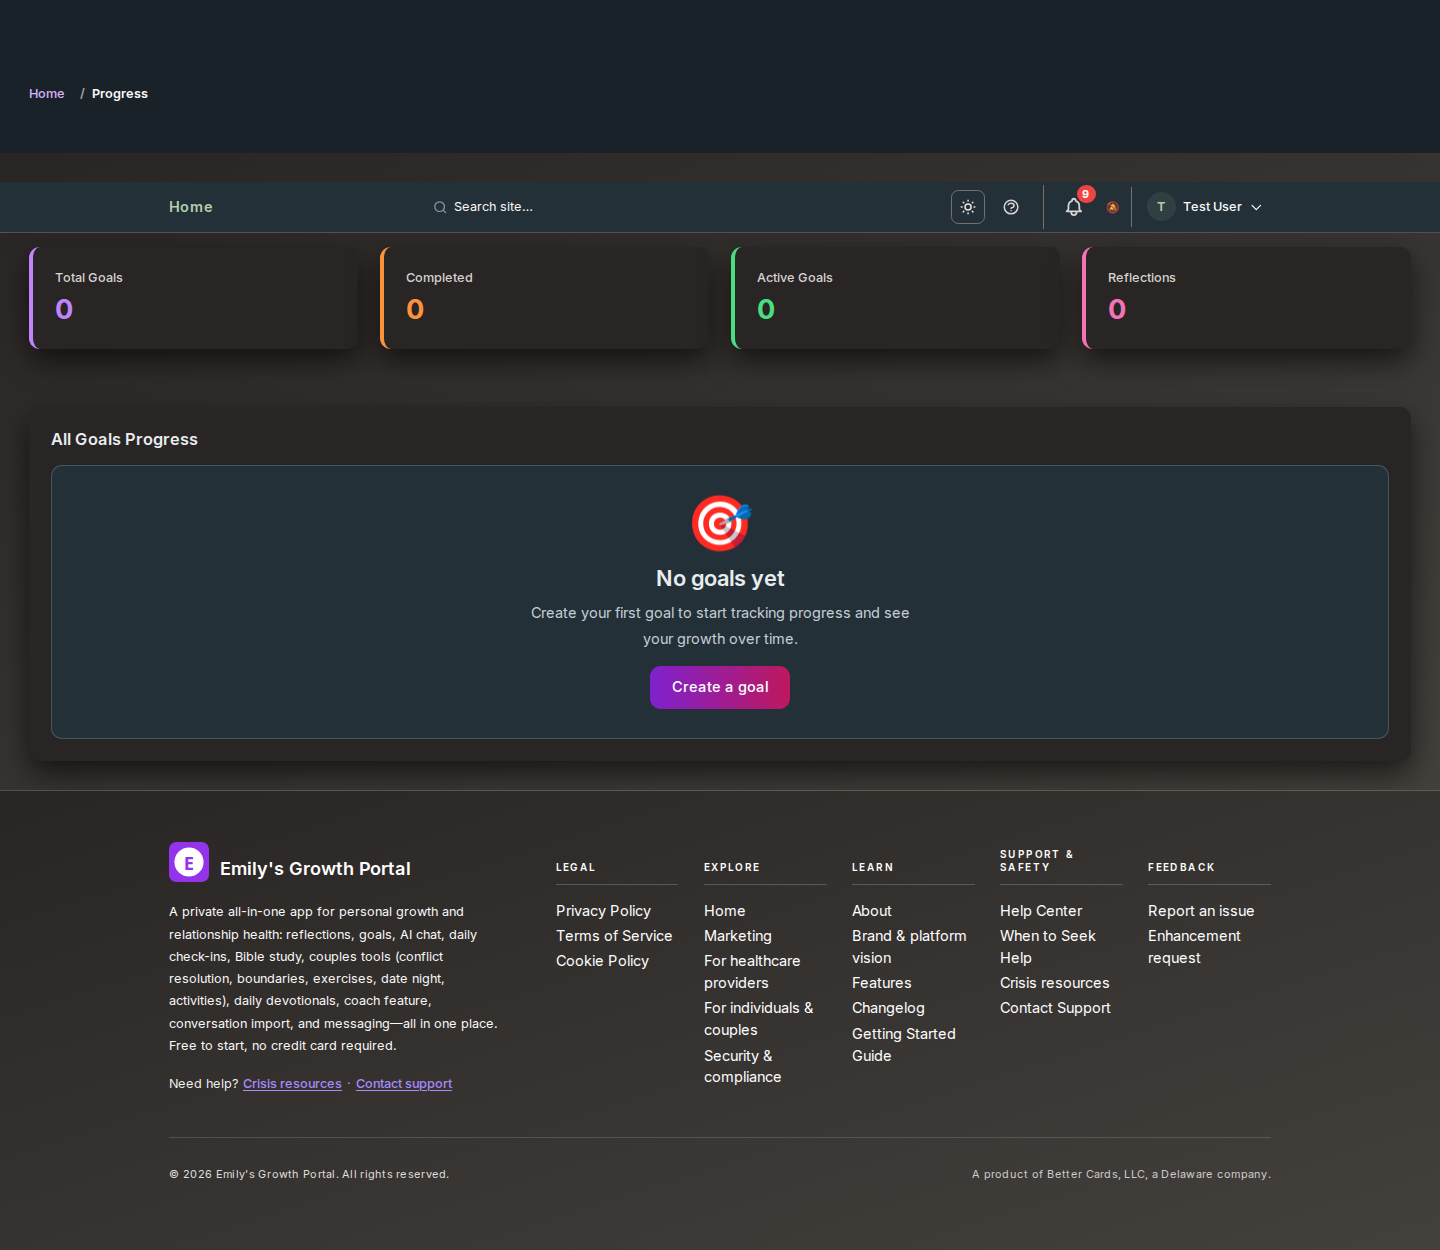
Task: Click the Test User avatar circle
Action: click(1160, 207)
